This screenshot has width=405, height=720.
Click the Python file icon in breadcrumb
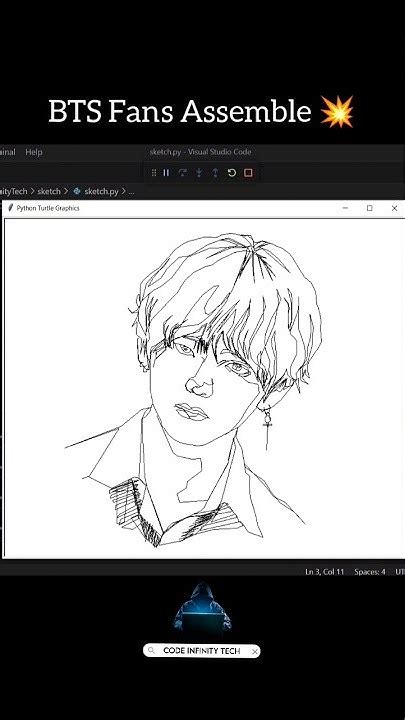tap(77, 191)
